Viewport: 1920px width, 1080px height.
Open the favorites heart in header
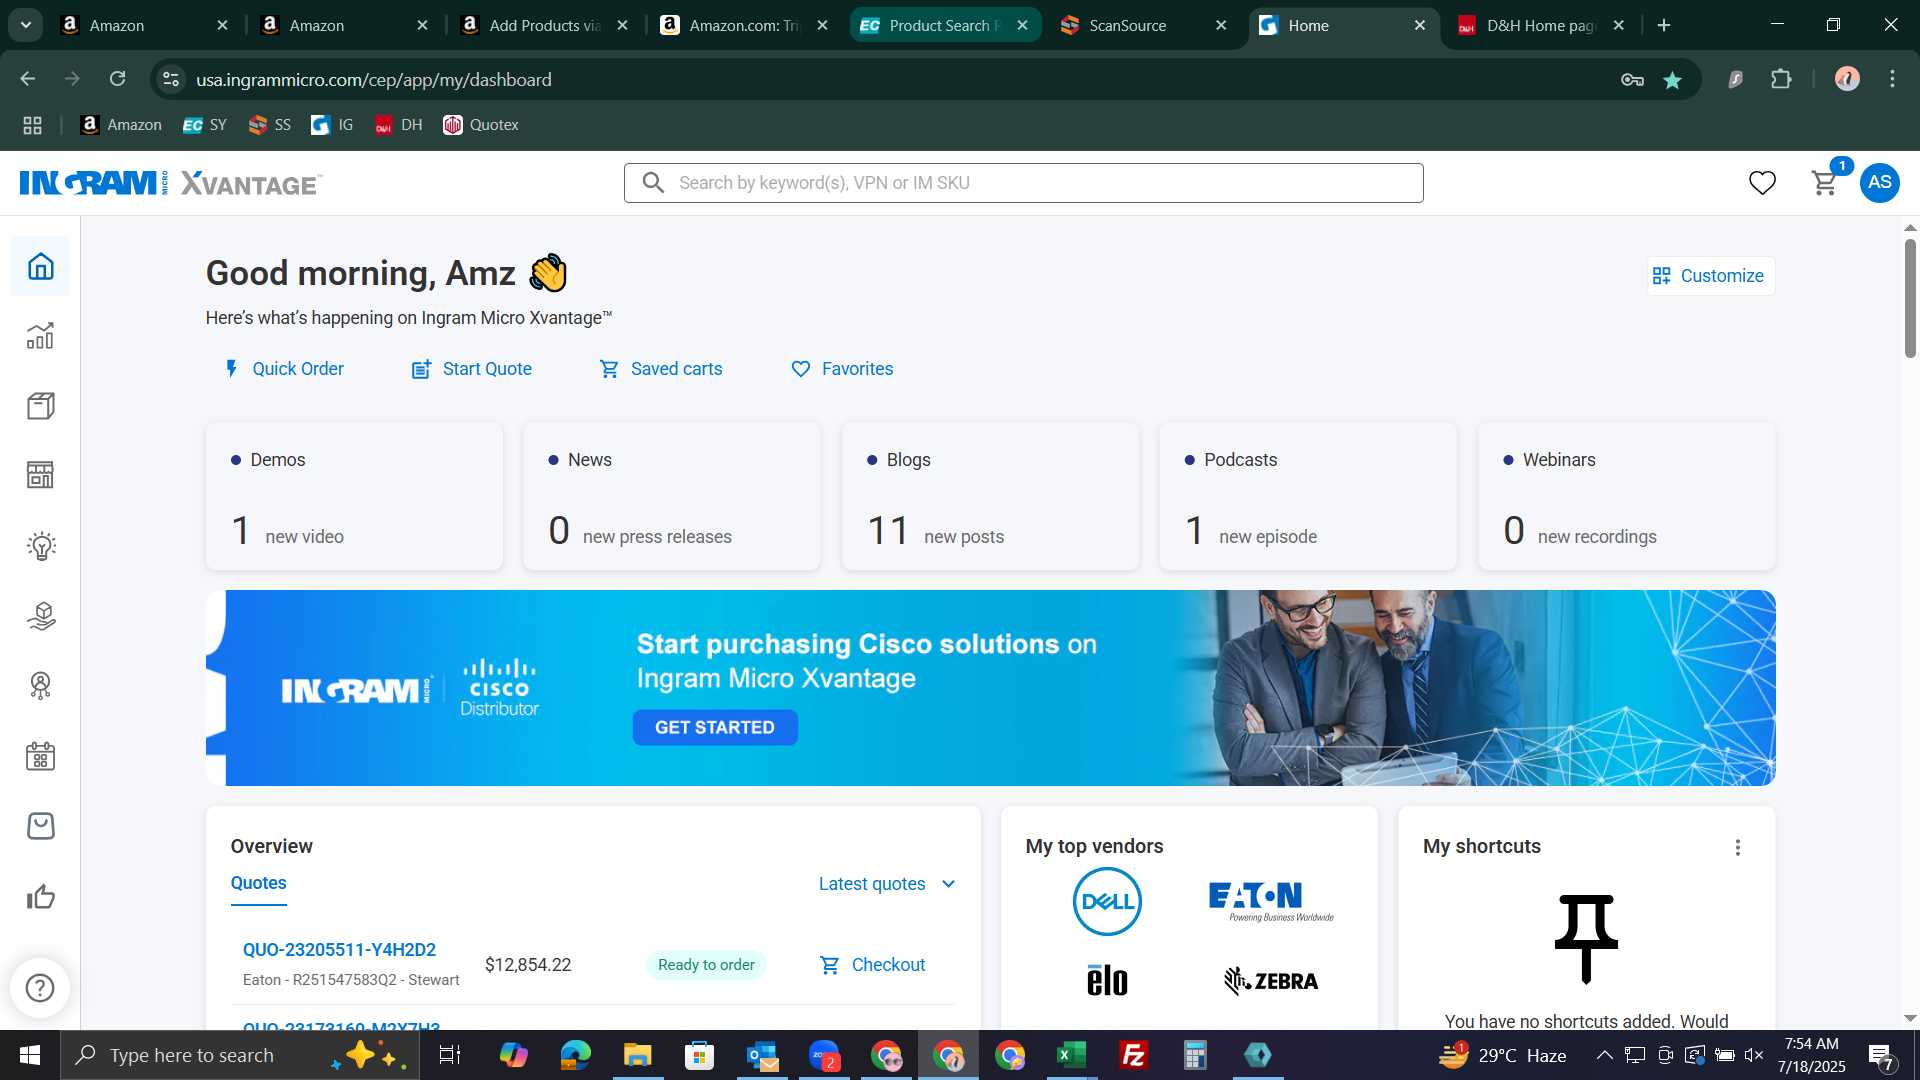pyautogui.click(x=1762, y=183)
